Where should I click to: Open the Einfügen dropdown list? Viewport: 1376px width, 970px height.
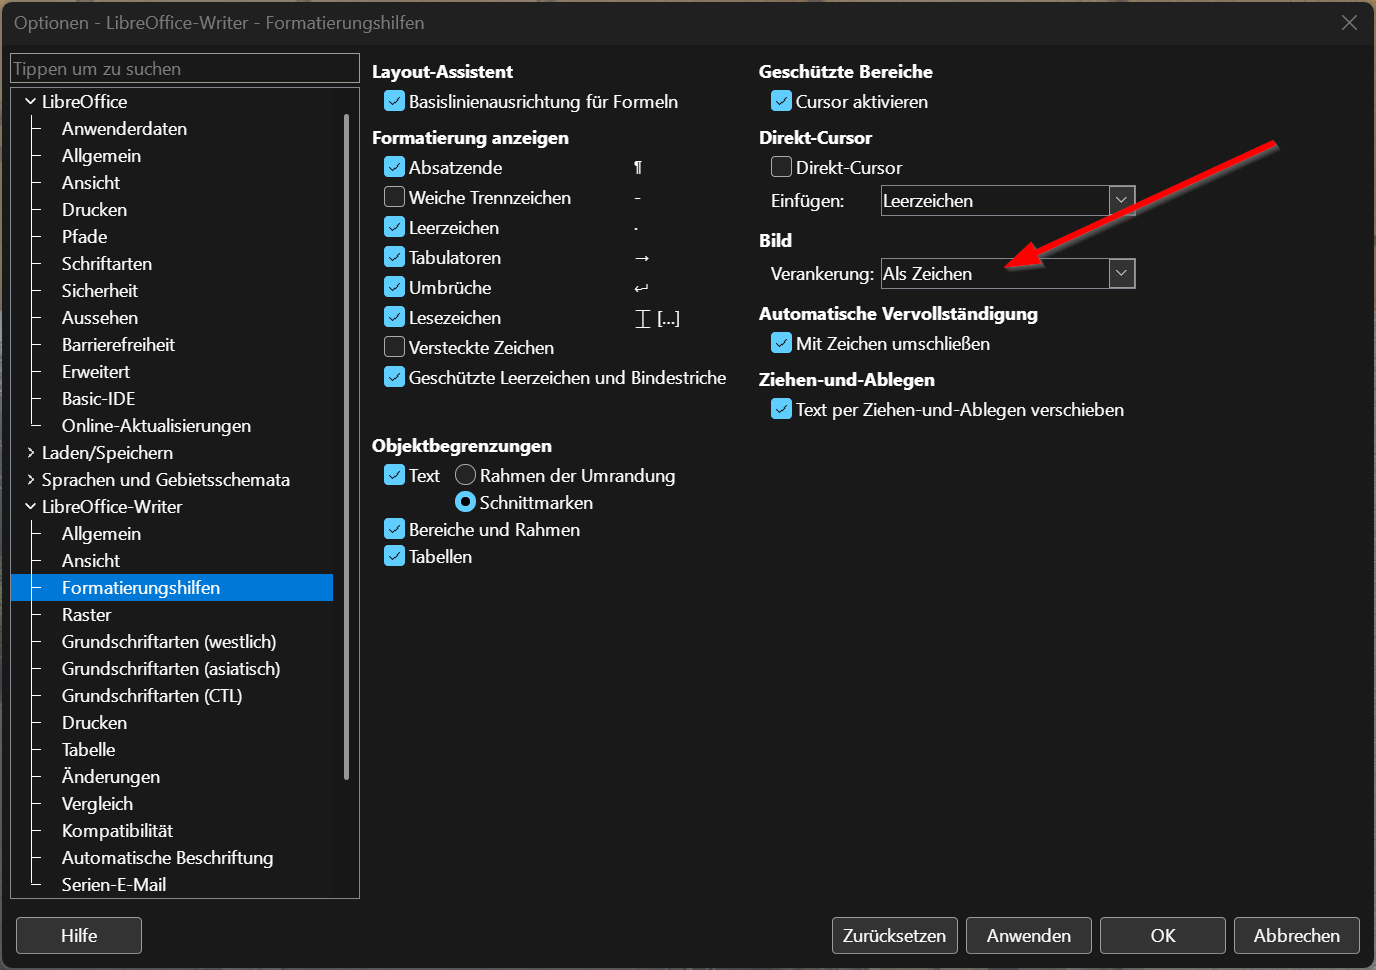(x=1122, y=201)
